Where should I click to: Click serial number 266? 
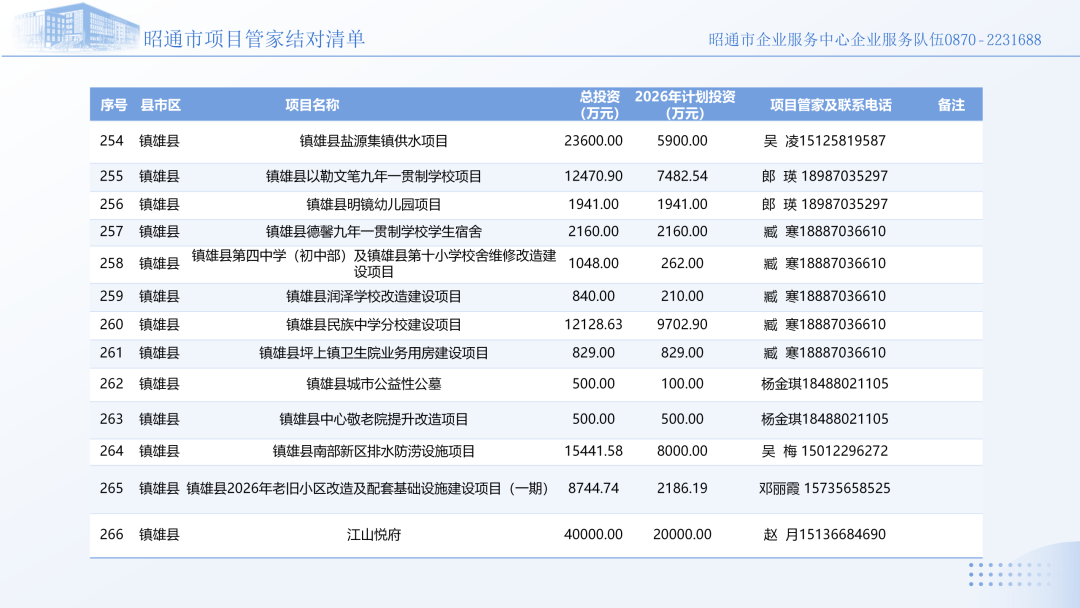(112, 534)
